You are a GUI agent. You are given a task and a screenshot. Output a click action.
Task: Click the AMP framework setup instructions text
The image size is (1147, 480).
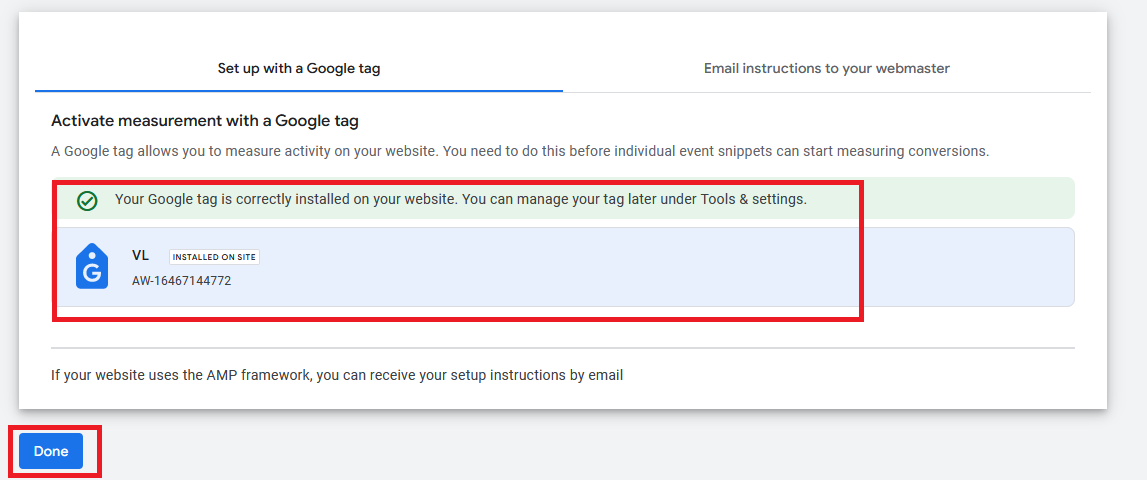337,375
